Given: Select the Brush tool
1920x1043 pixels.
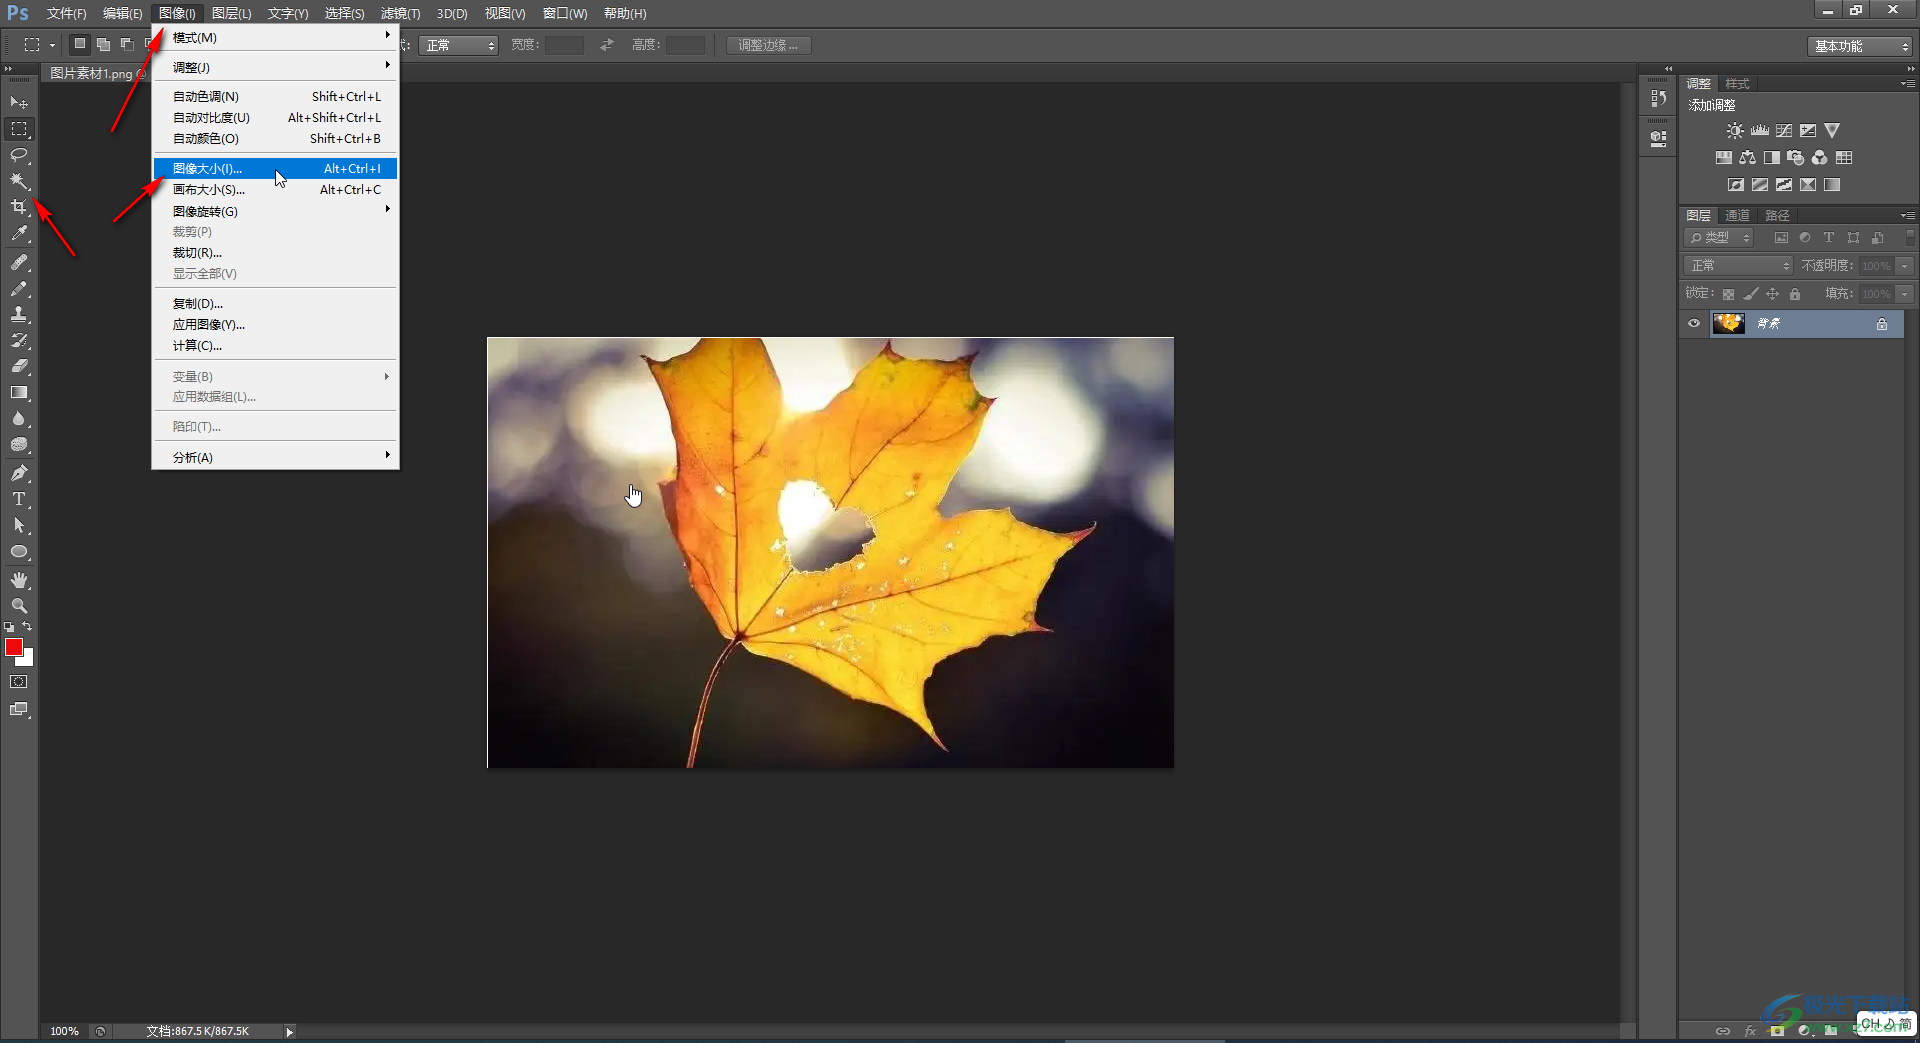Looking at the screenshot, I should tap(19, 288).
